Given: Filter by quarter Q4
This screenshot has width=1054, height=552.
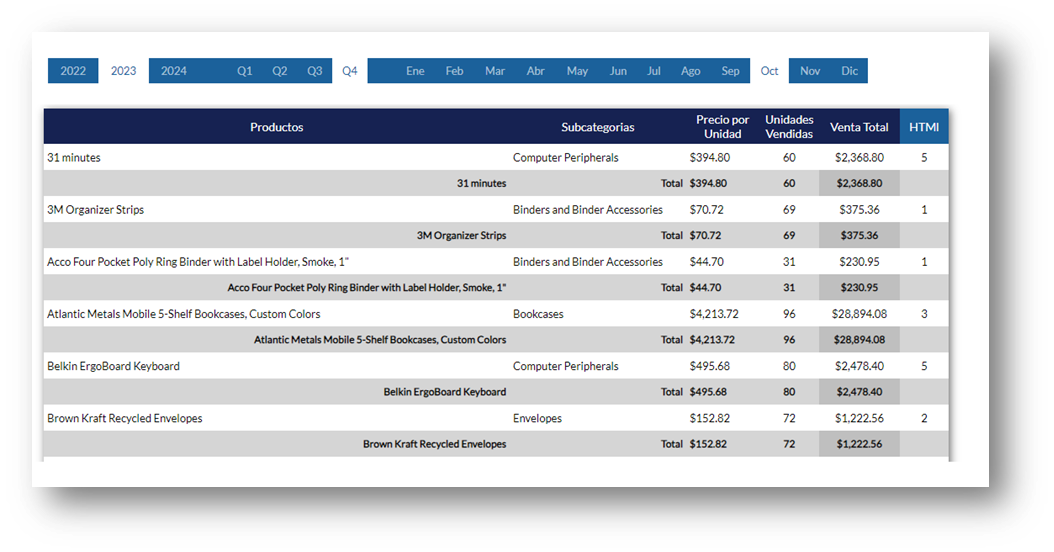Looking at the screenshot, I should (350, 71).
